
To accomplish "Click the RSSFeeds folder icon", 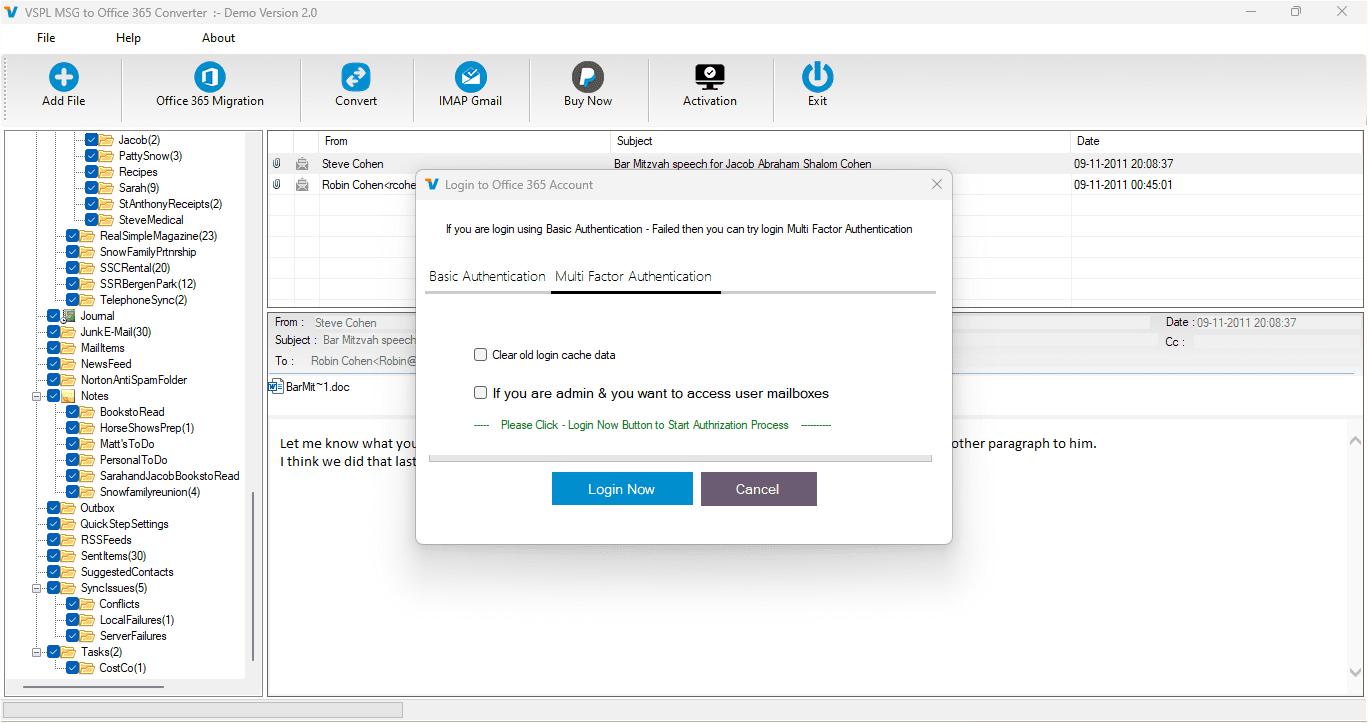I will point(69,540).
